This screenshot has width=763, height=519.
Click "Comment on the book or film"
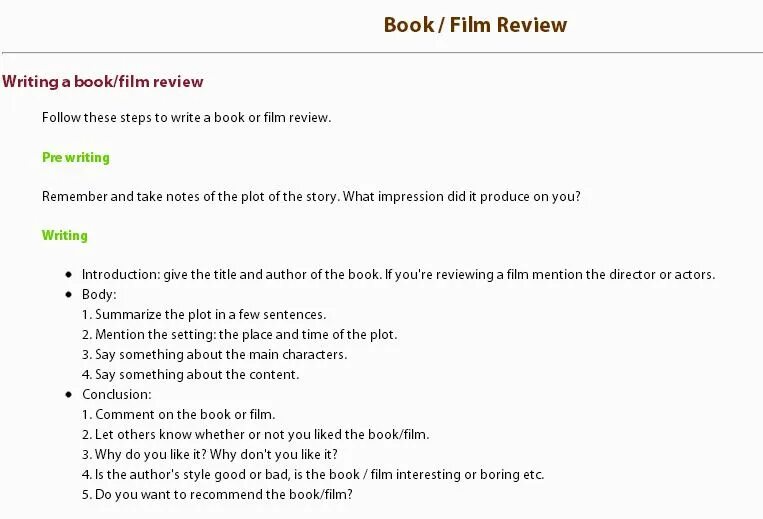pos(178,414)
